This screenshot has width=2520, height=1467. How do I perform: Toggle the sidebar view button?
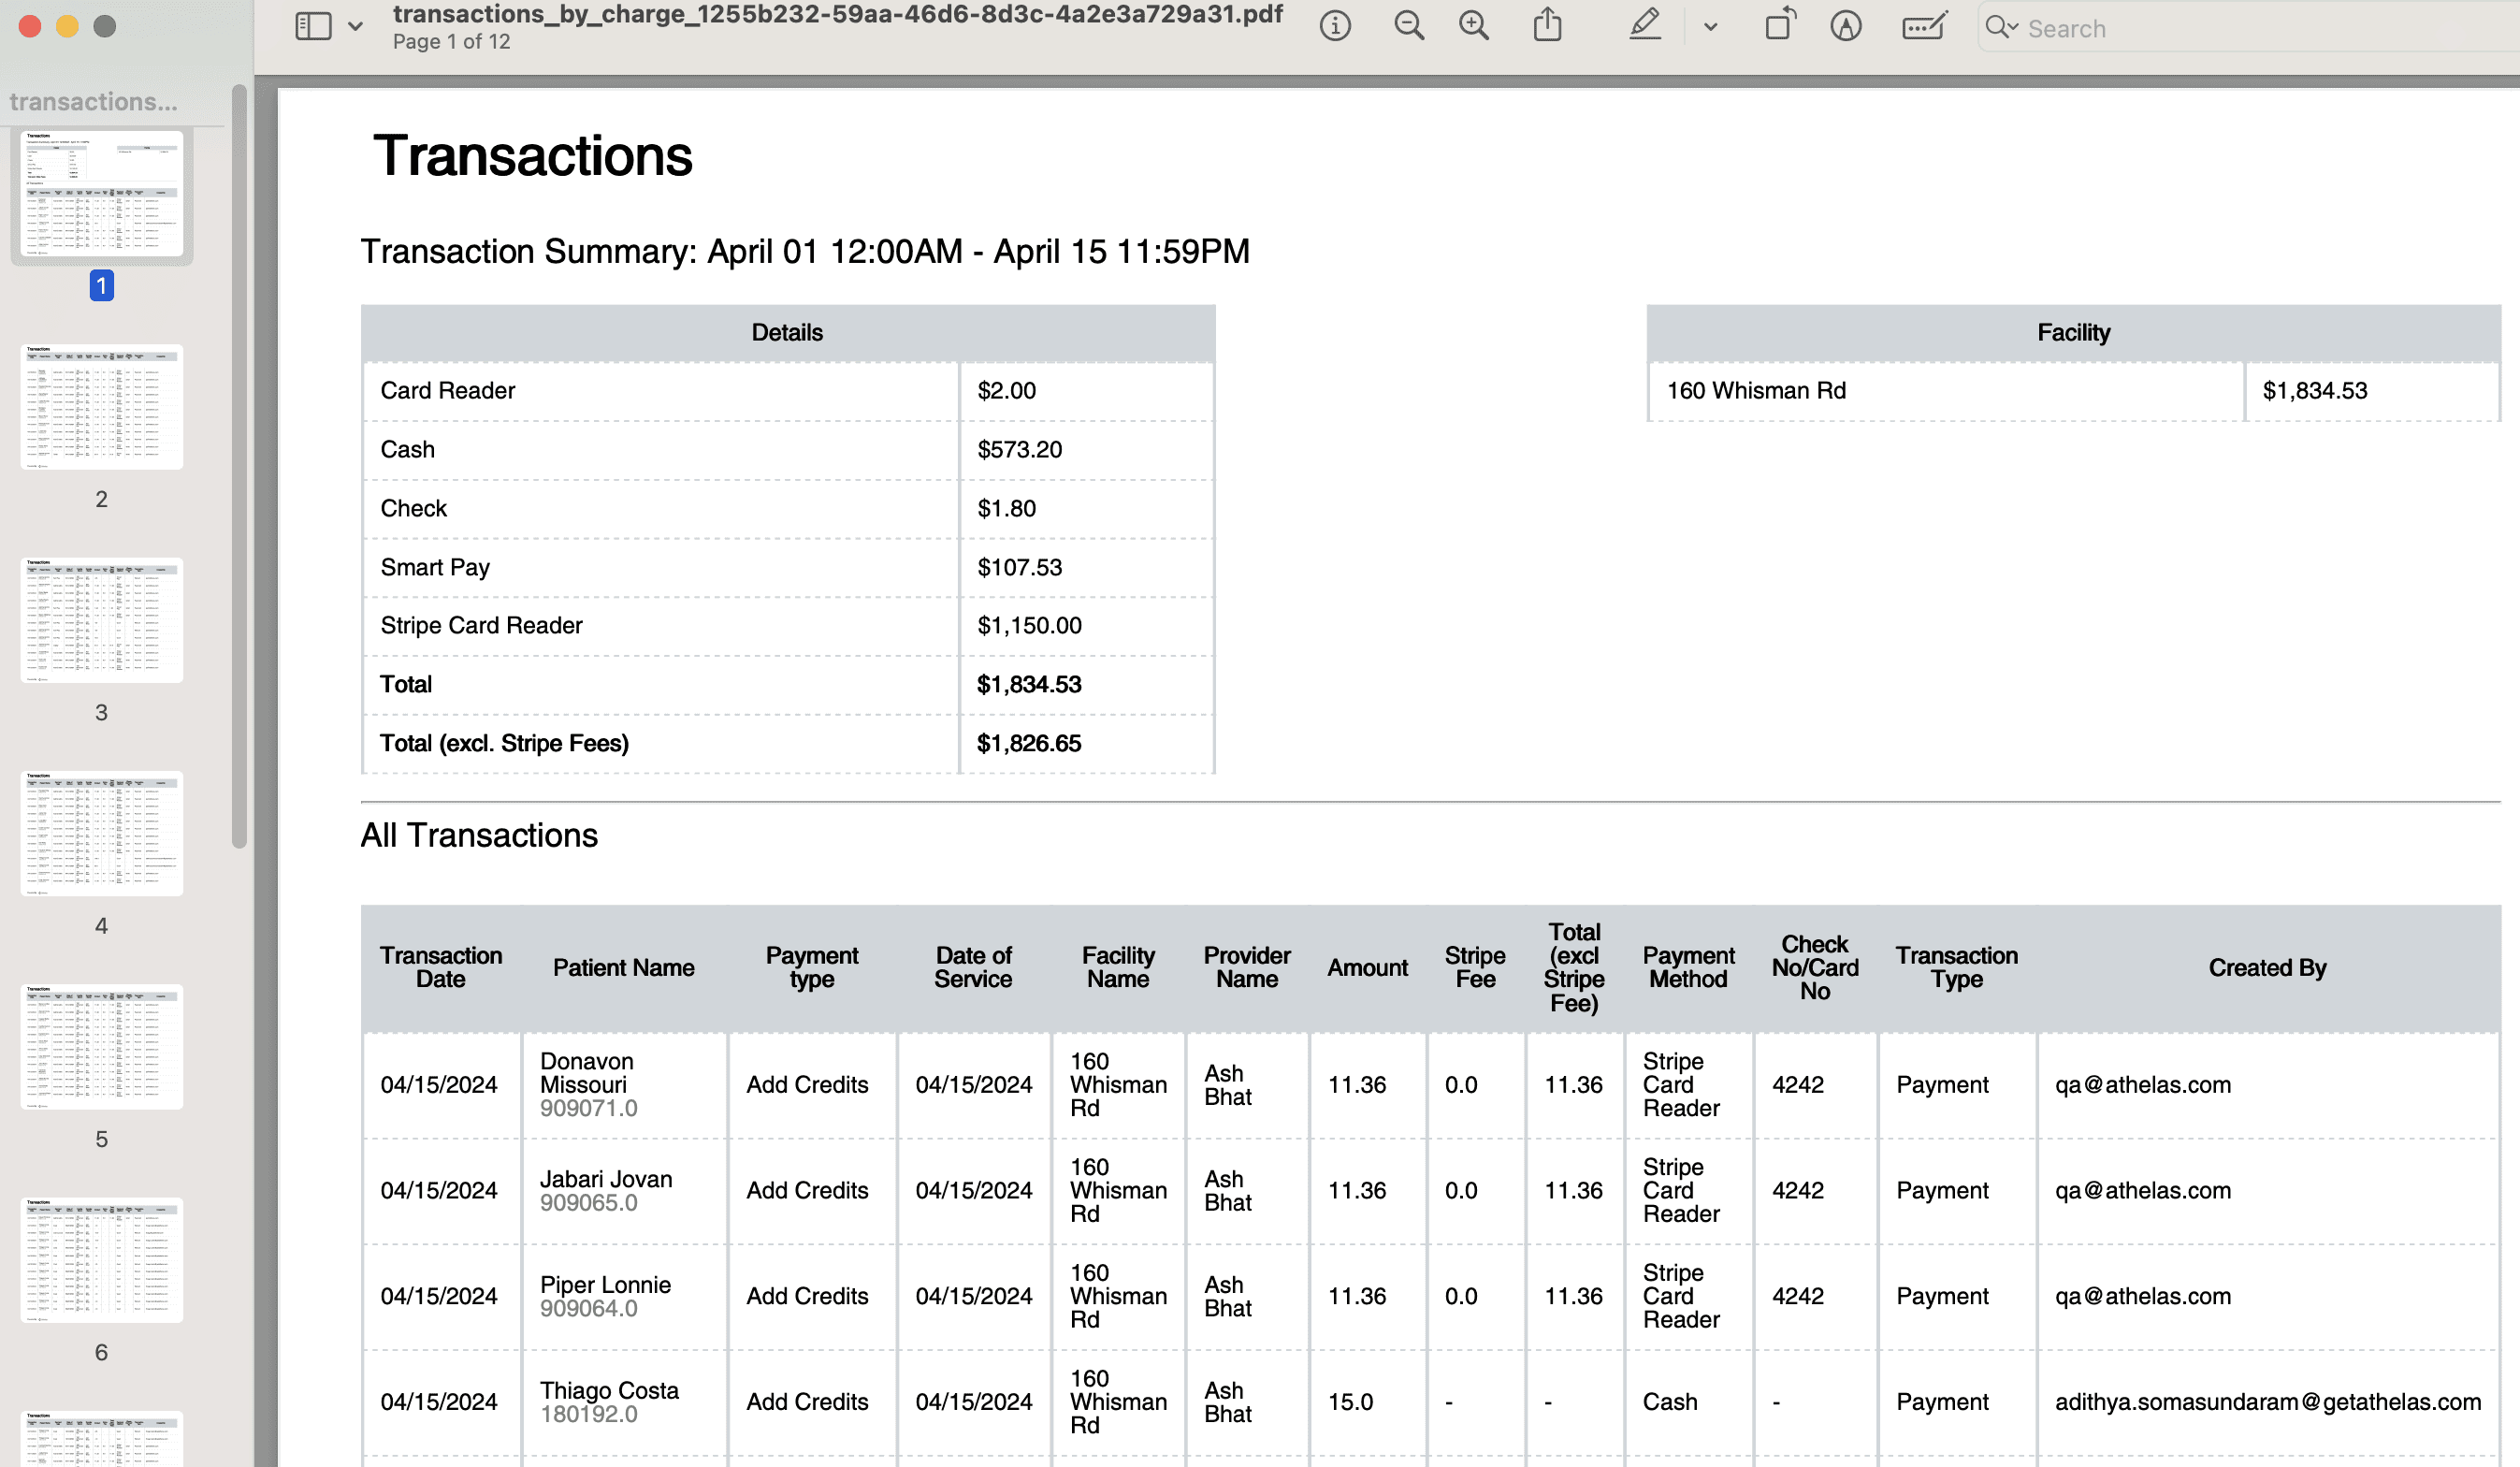click(x=313, y=27)
